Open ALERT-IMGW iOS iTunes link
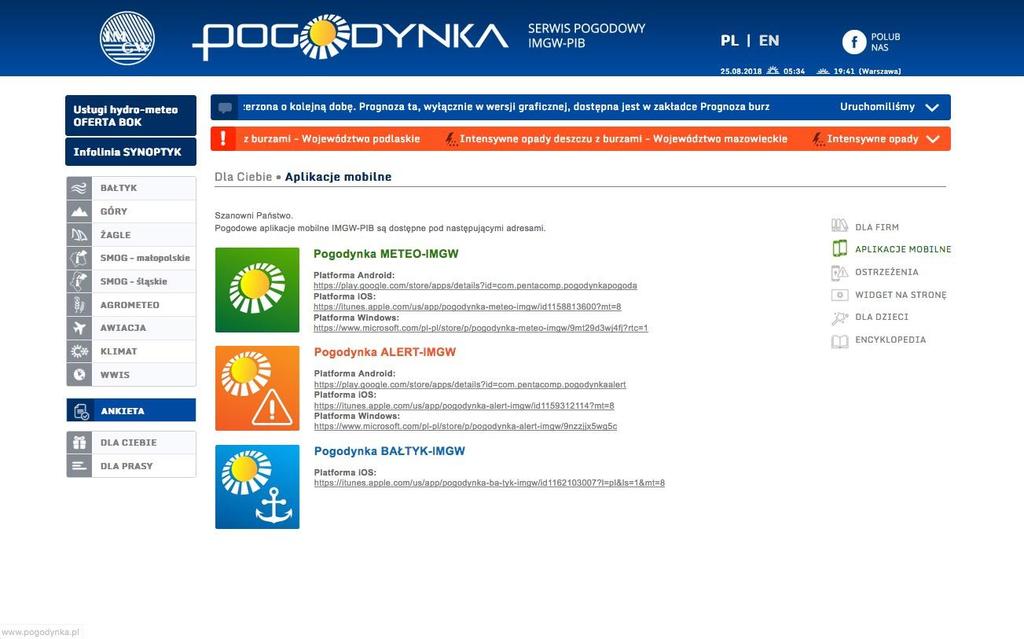 point(464,406)
